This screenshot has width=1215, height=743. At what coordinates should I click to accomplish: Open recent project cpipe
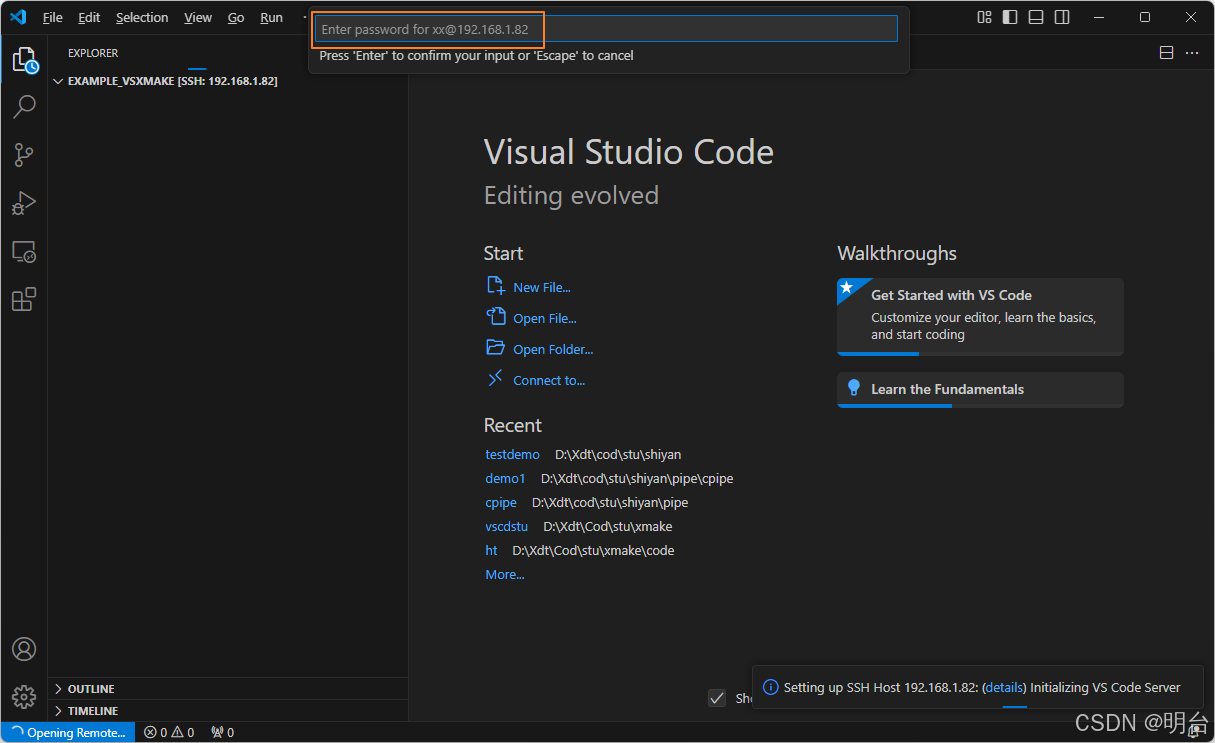point(501,502)
